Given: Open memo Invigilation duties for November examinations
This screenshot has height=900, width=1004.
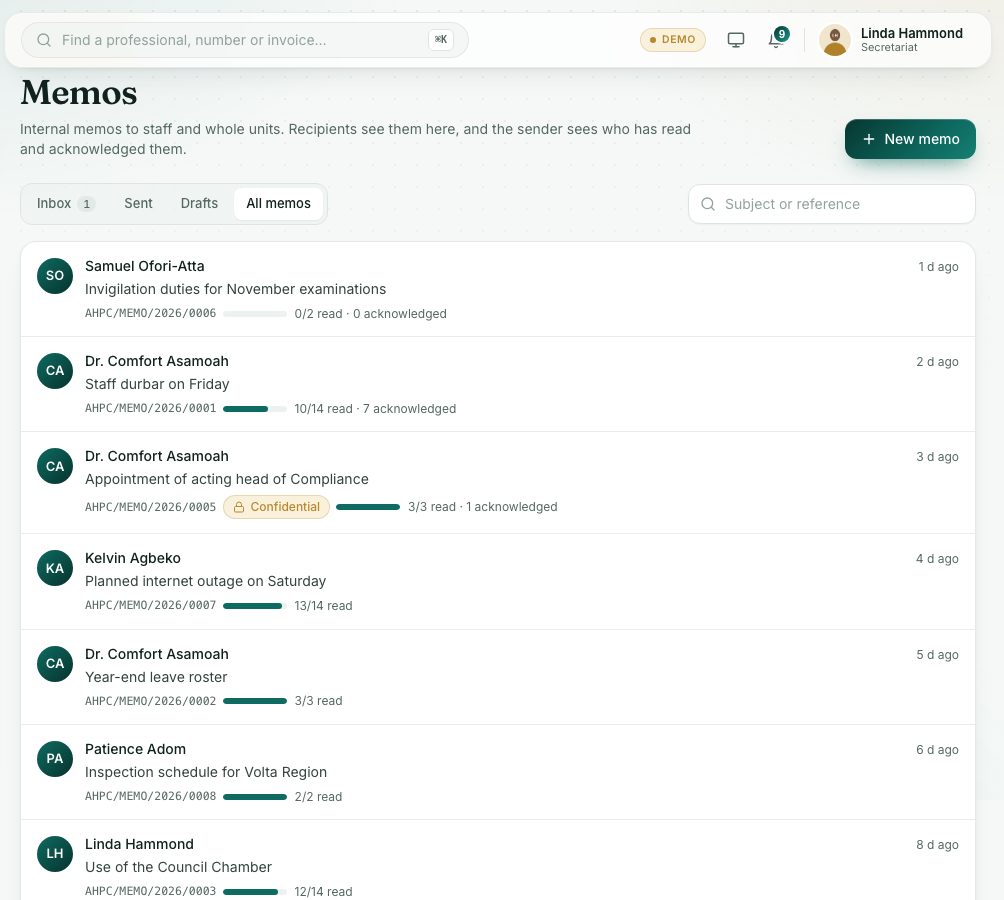Looking at the screenshot, I should pyautogui.click(x=498, y=289).
